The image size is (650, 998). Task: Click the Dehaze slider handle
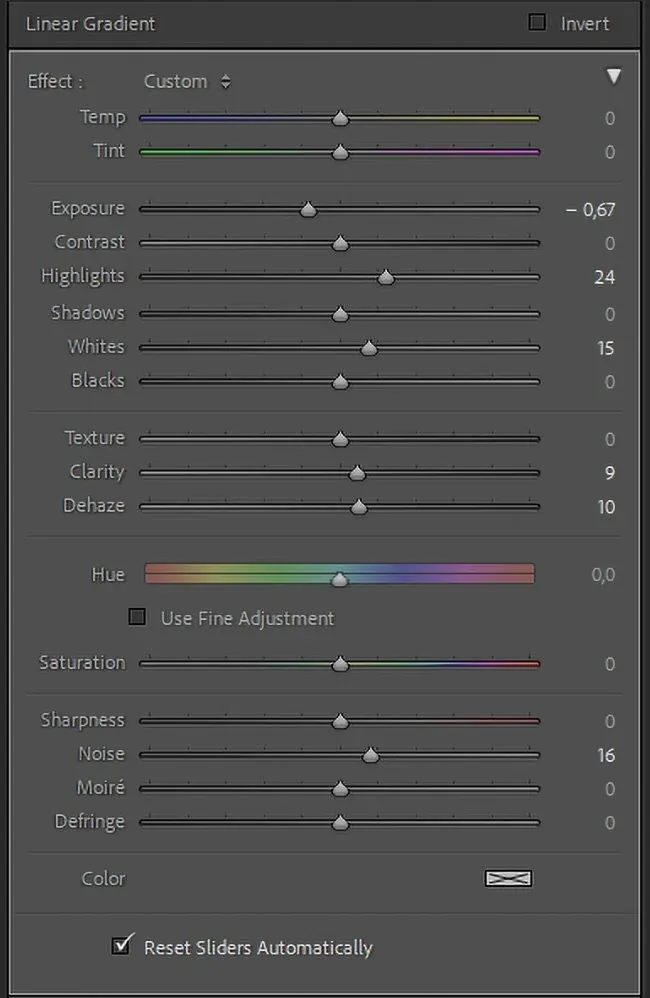click(359, 507)
